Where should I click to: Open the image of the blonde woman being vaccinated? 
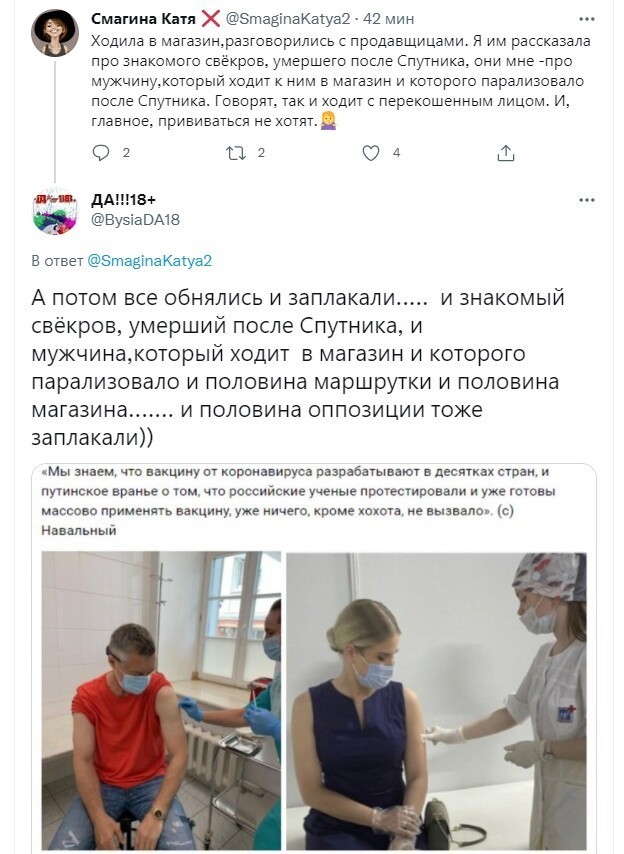[x=437, y=701]
